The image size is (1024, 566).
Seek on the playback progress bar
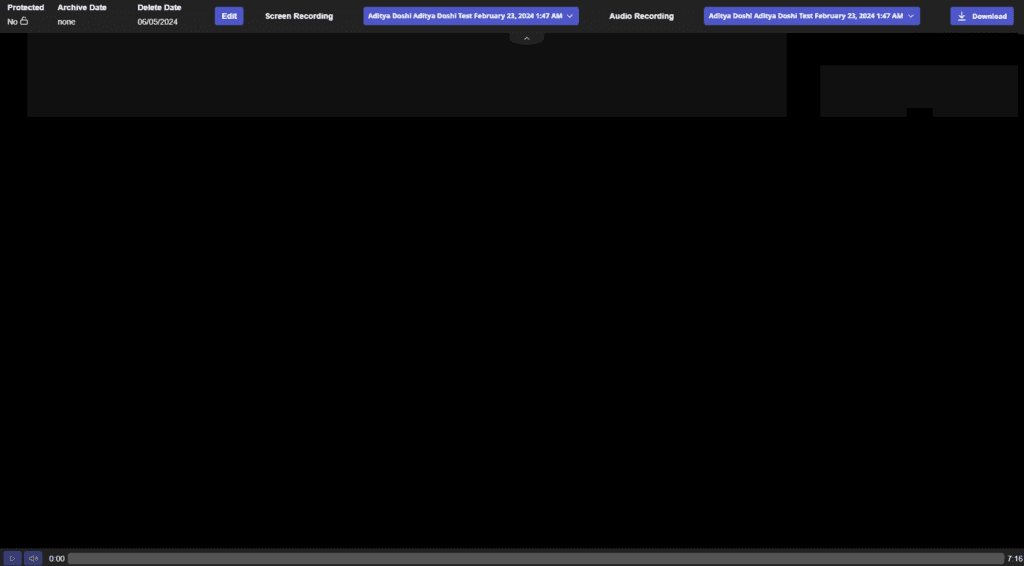(x=536, y=558)
